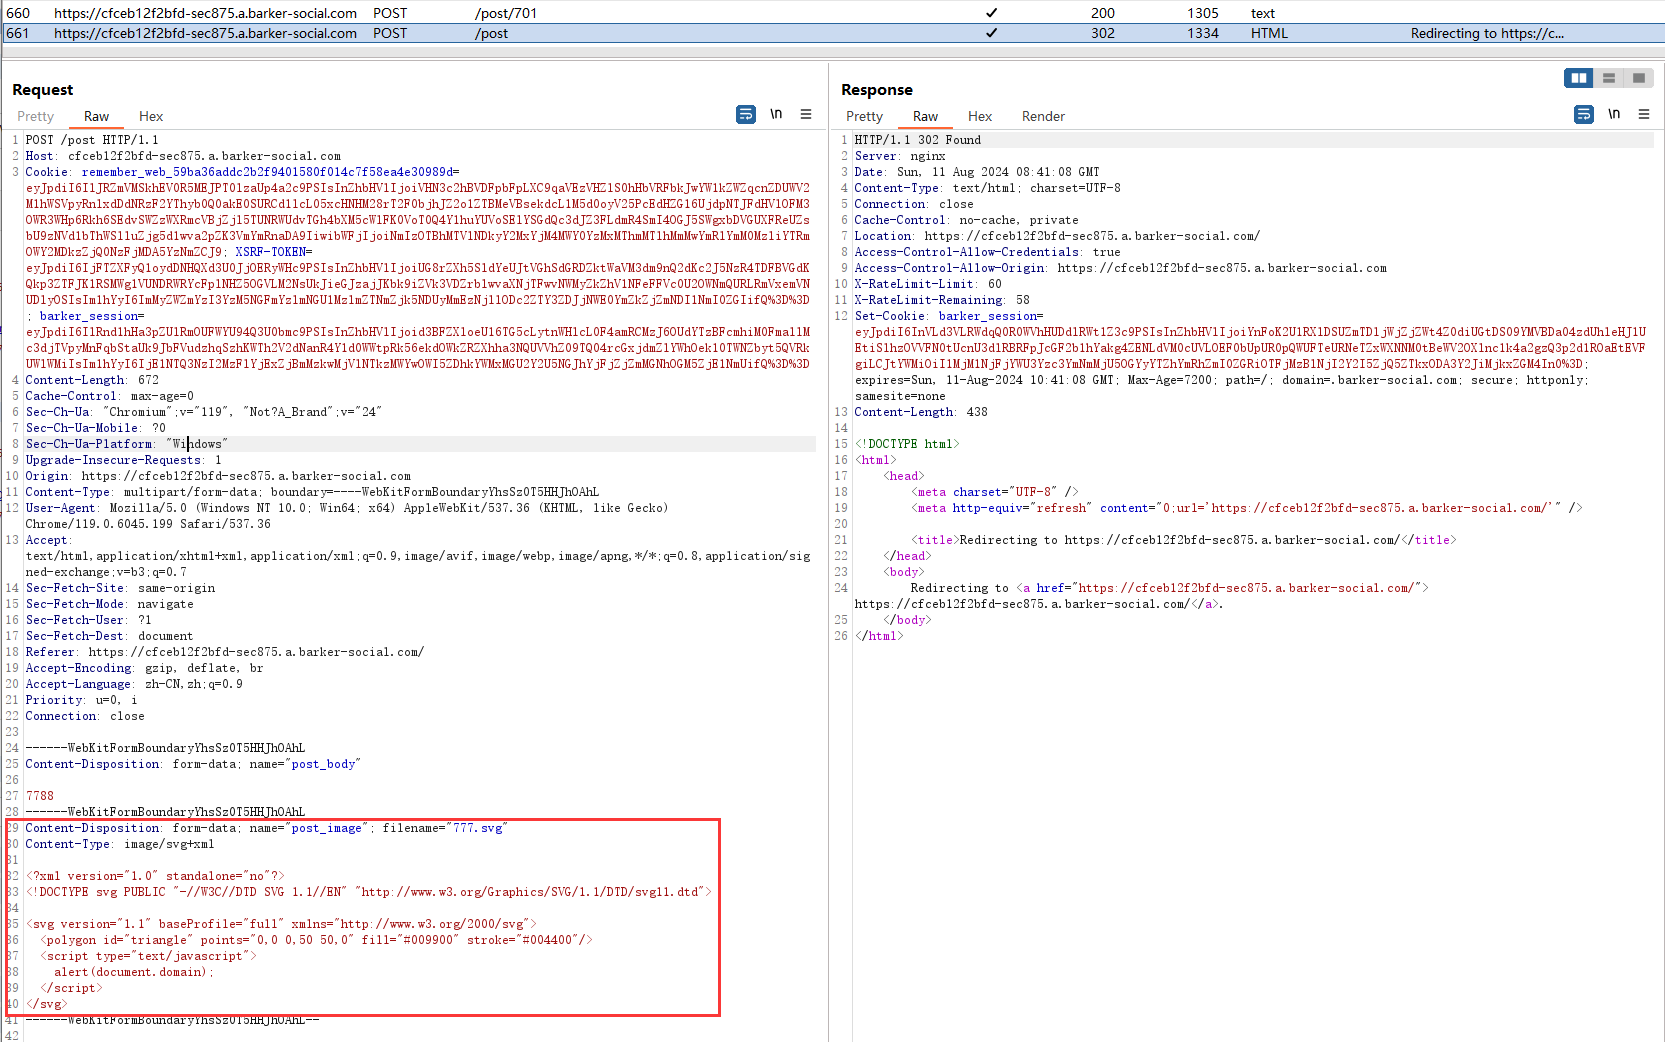1665x1042 pixels.
Task: Click the /post URL cell in row 661
Action: [492, 33]
